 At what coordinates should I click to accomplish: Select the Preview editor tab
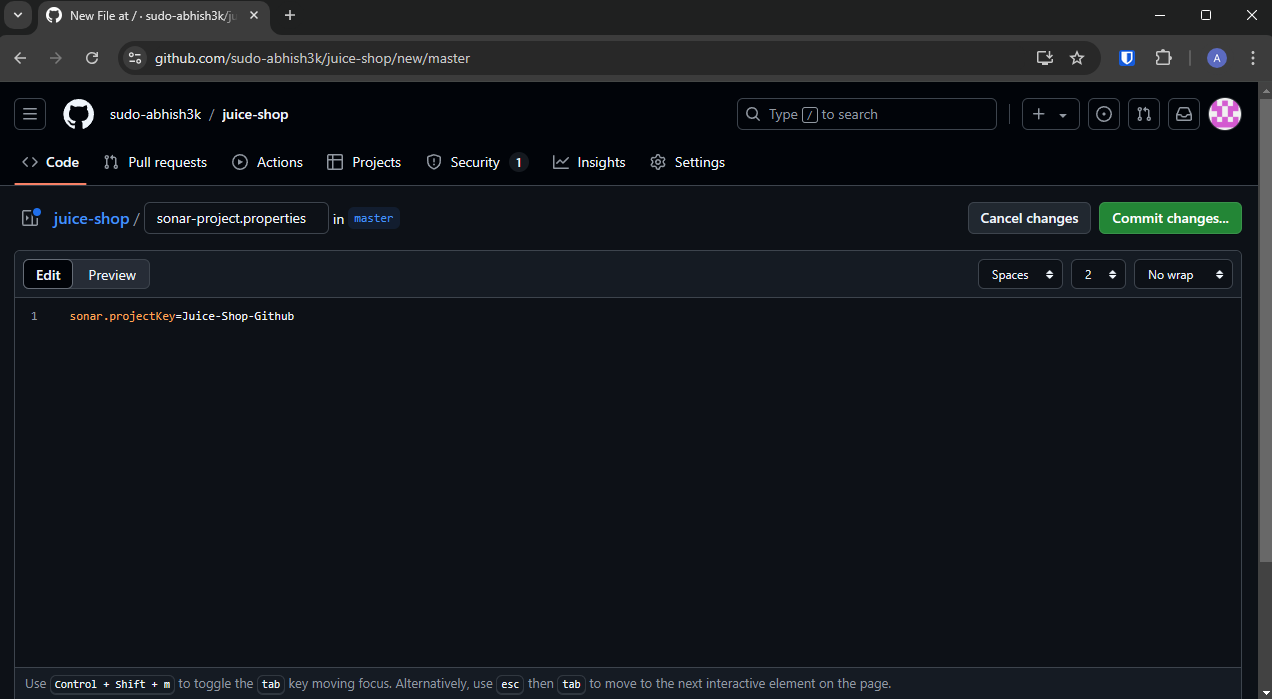112,275
